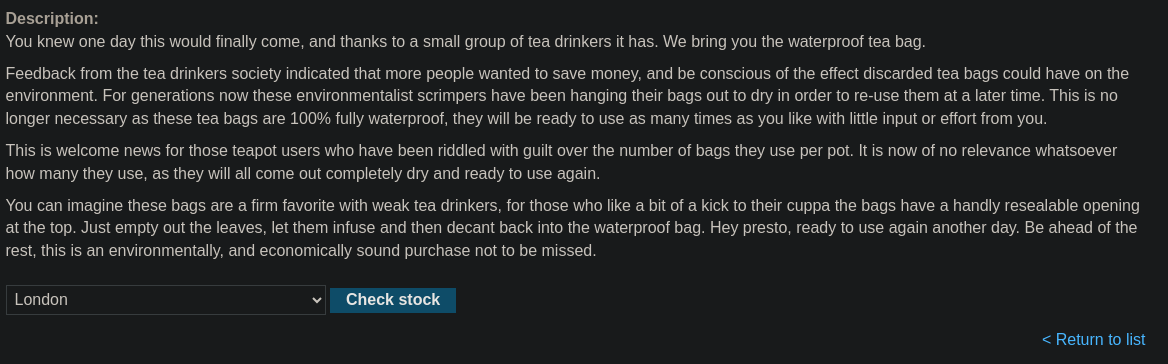Click the paragraph starting 'You can imagine'
The image size is (1168, 364).
pos(572,228)
